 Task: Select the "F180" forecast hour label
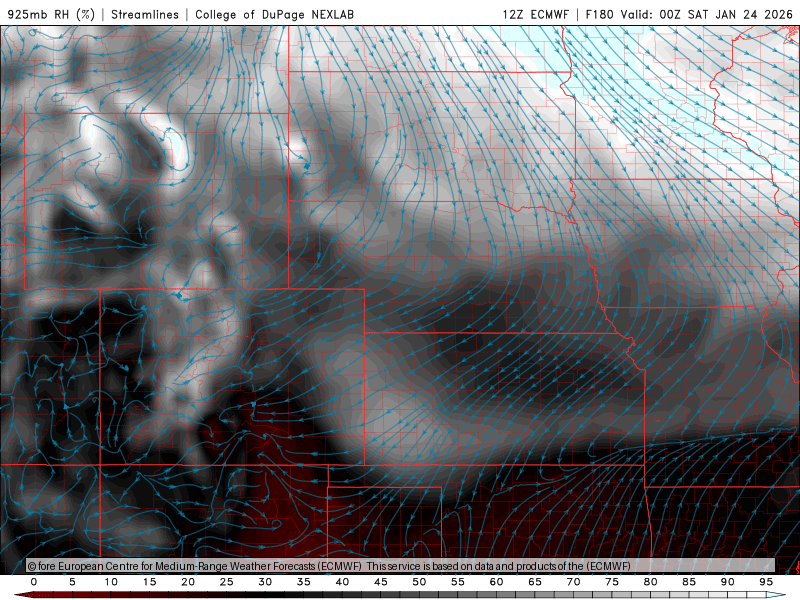(599, 14)
